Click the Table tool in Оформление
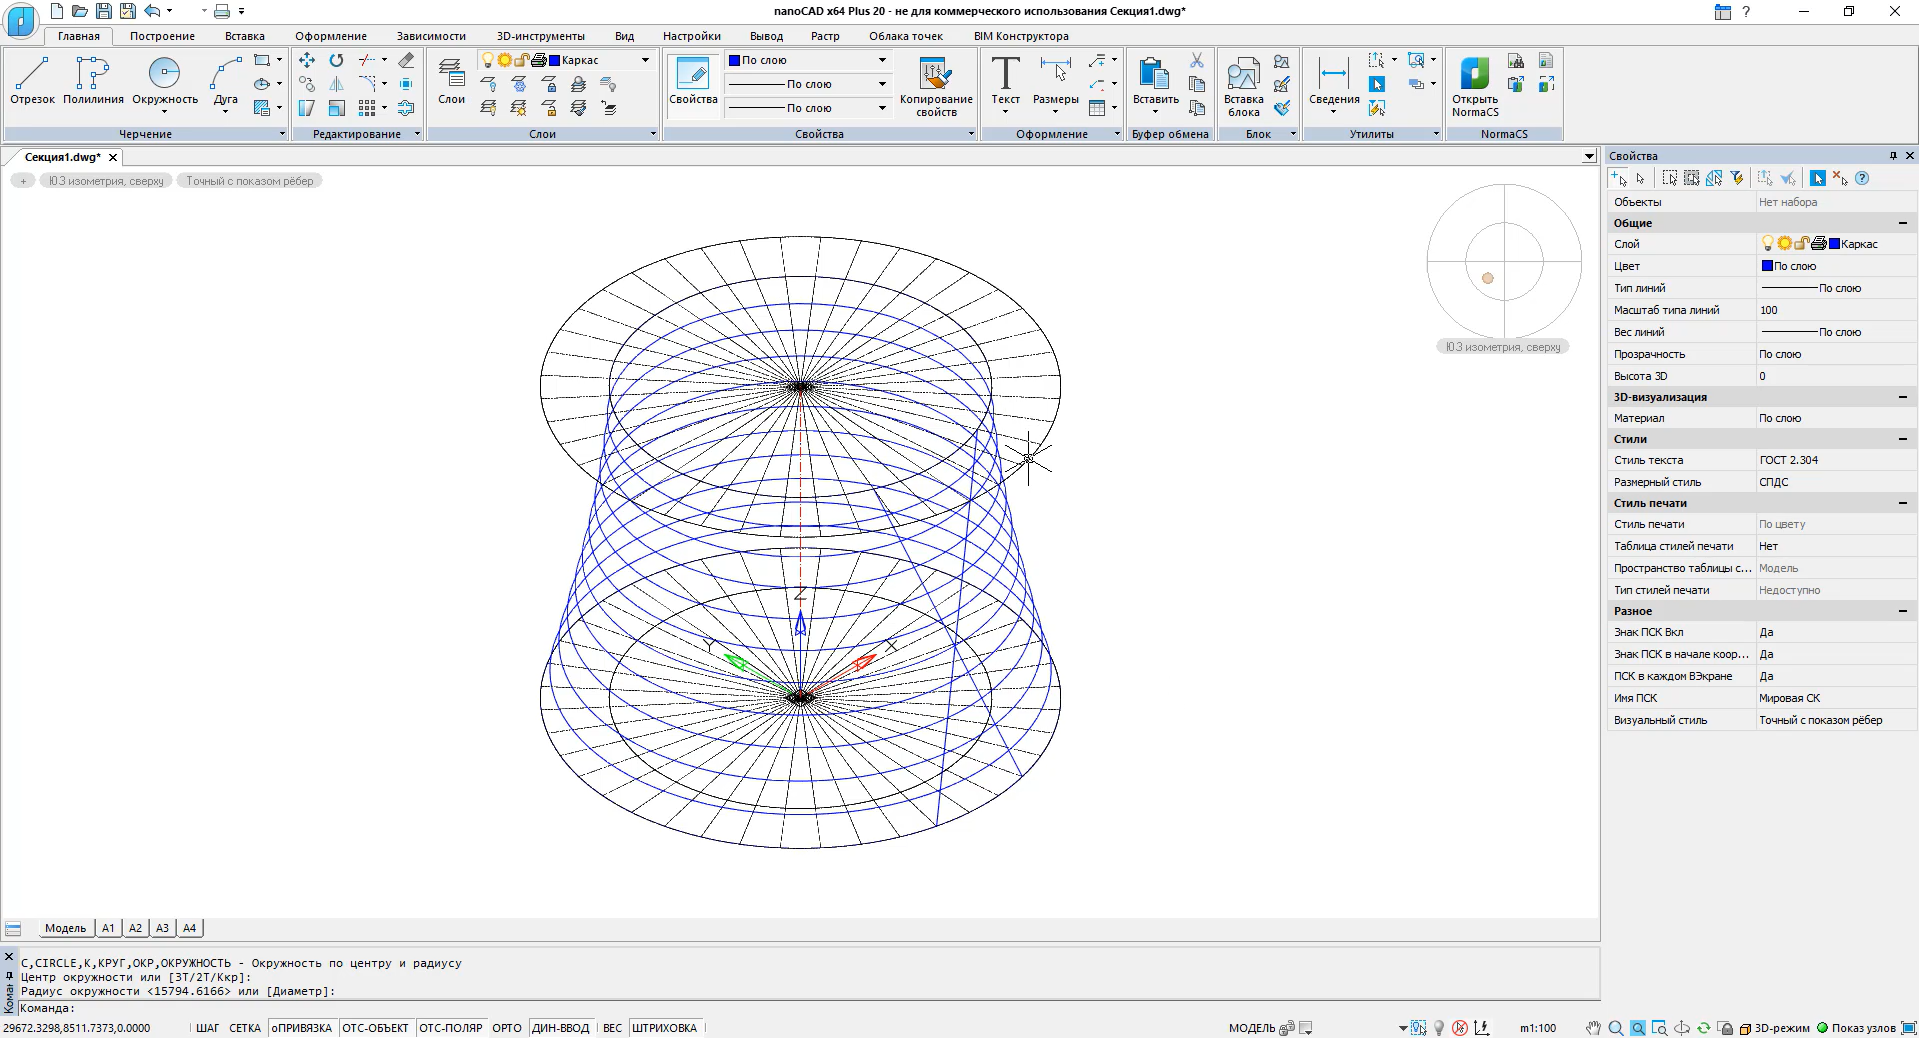 [x=1097, y=107]
